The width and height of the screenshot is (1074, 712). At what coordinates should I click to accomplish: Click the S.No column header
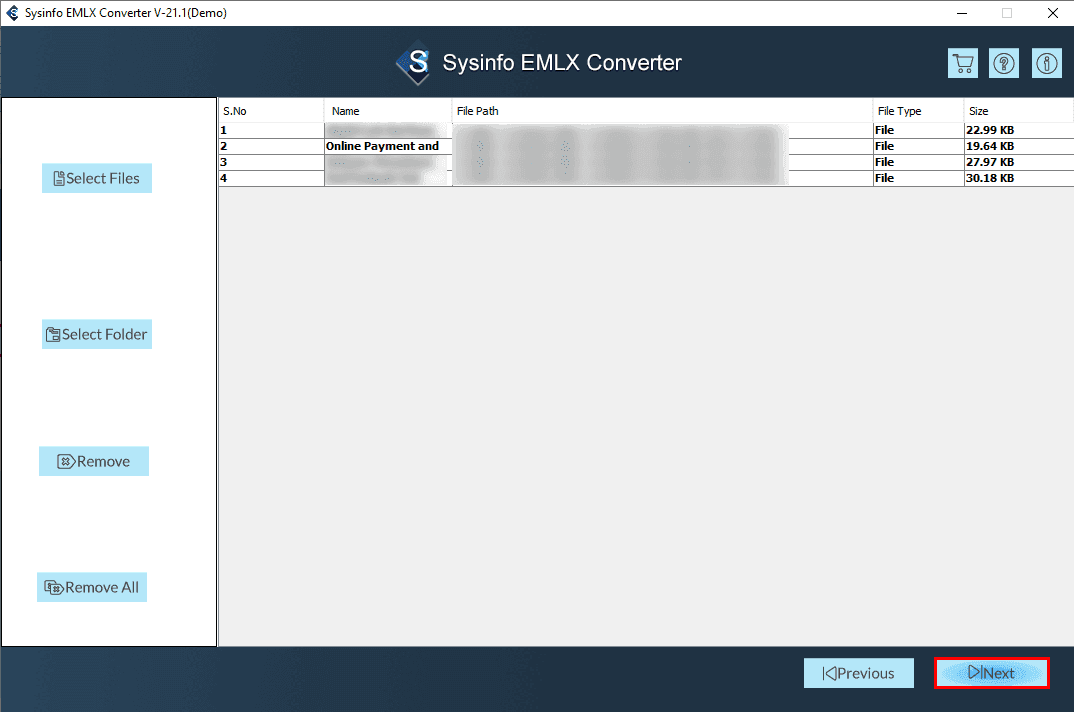271,111
